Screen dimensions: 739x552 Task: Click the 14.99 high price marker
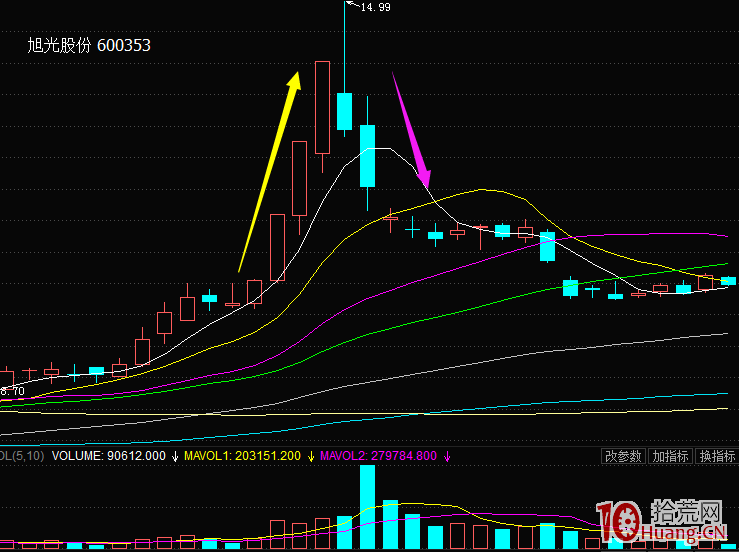(x=374, y=8)
